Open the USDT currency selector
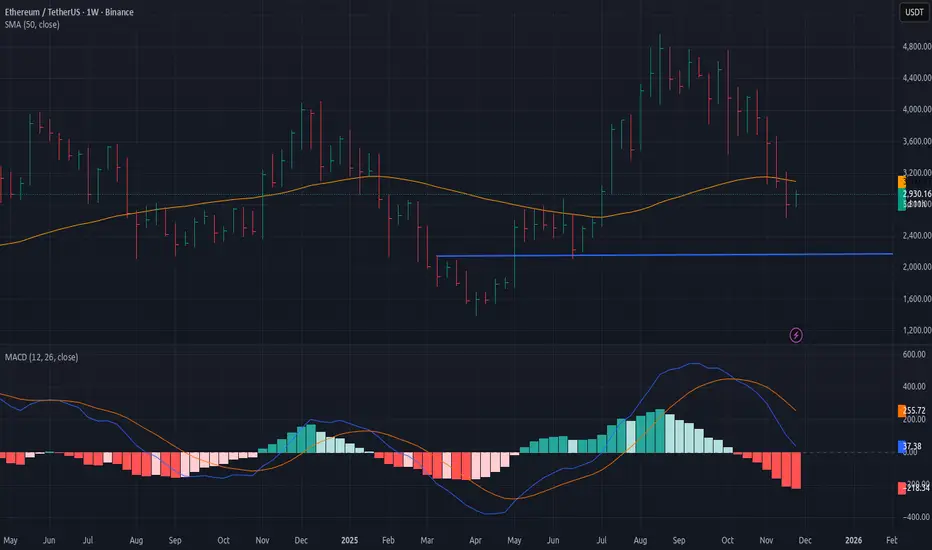 tap(914, 12)
